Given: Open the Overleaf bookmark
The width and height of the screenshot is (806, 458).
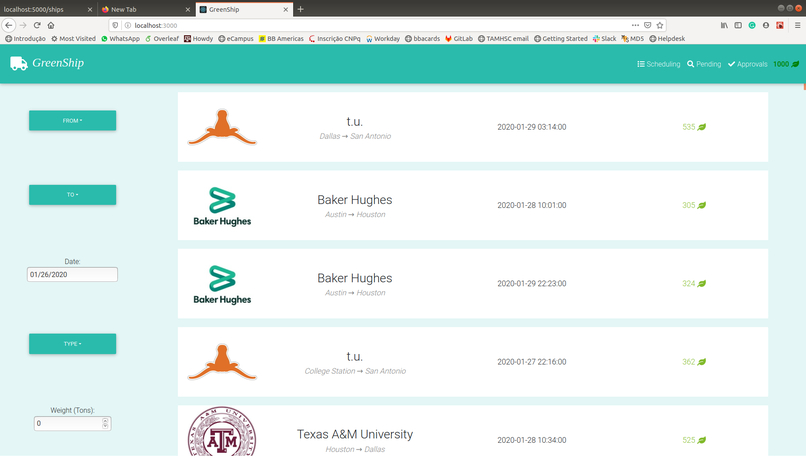Looking at the screenshot, I should click(x=162, y=39).
